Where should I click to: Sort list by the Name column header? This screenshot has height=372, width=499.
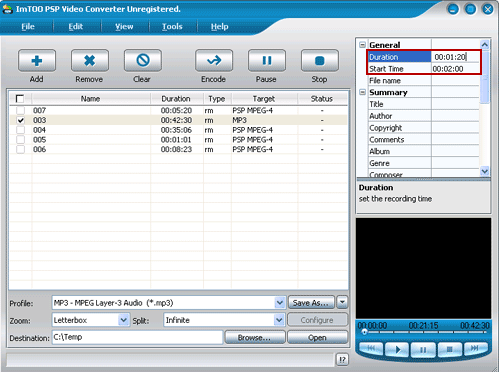point(91,99)
